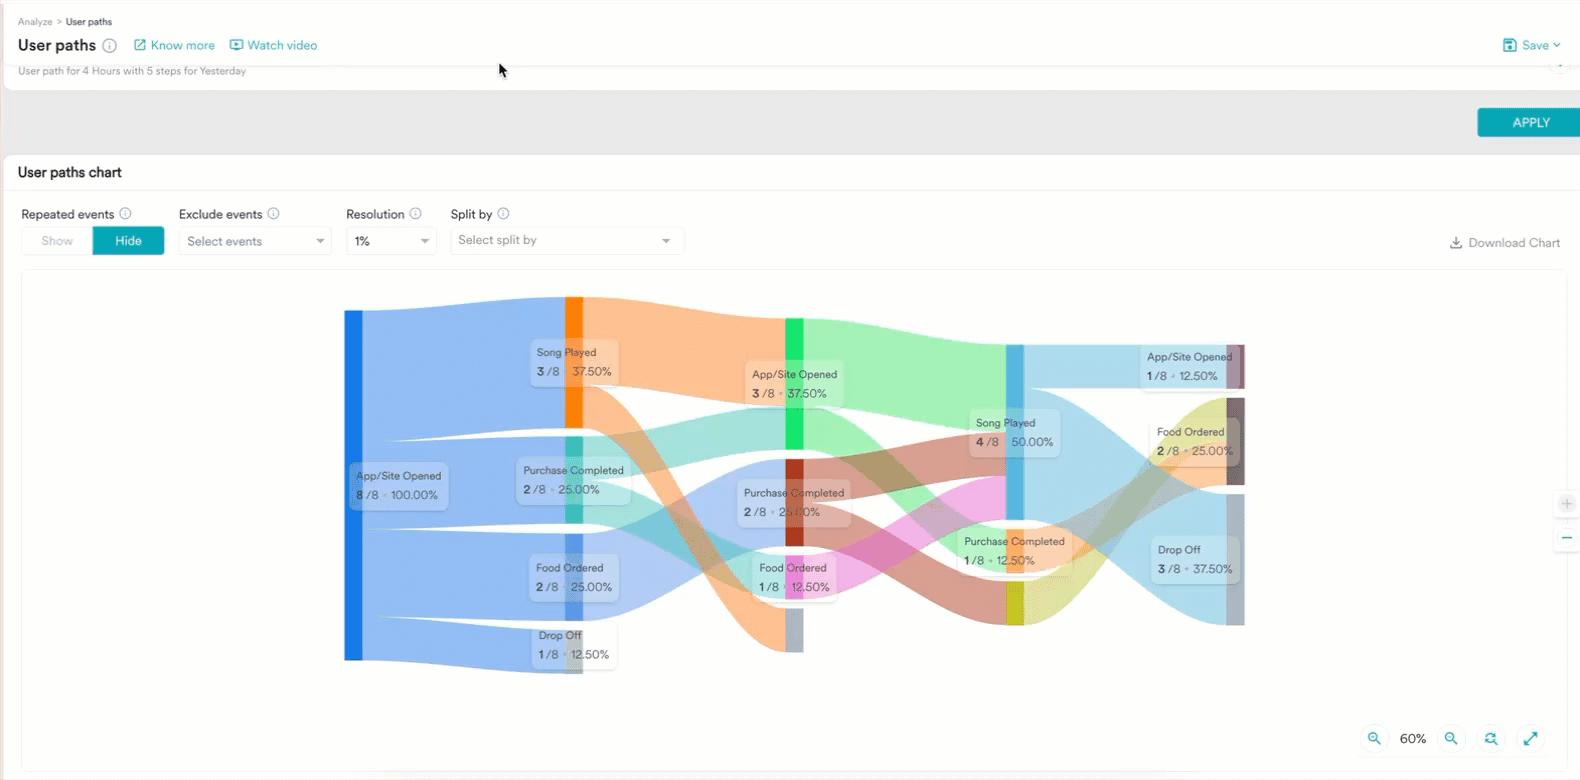Click the info icon beside User paths title

110,46
